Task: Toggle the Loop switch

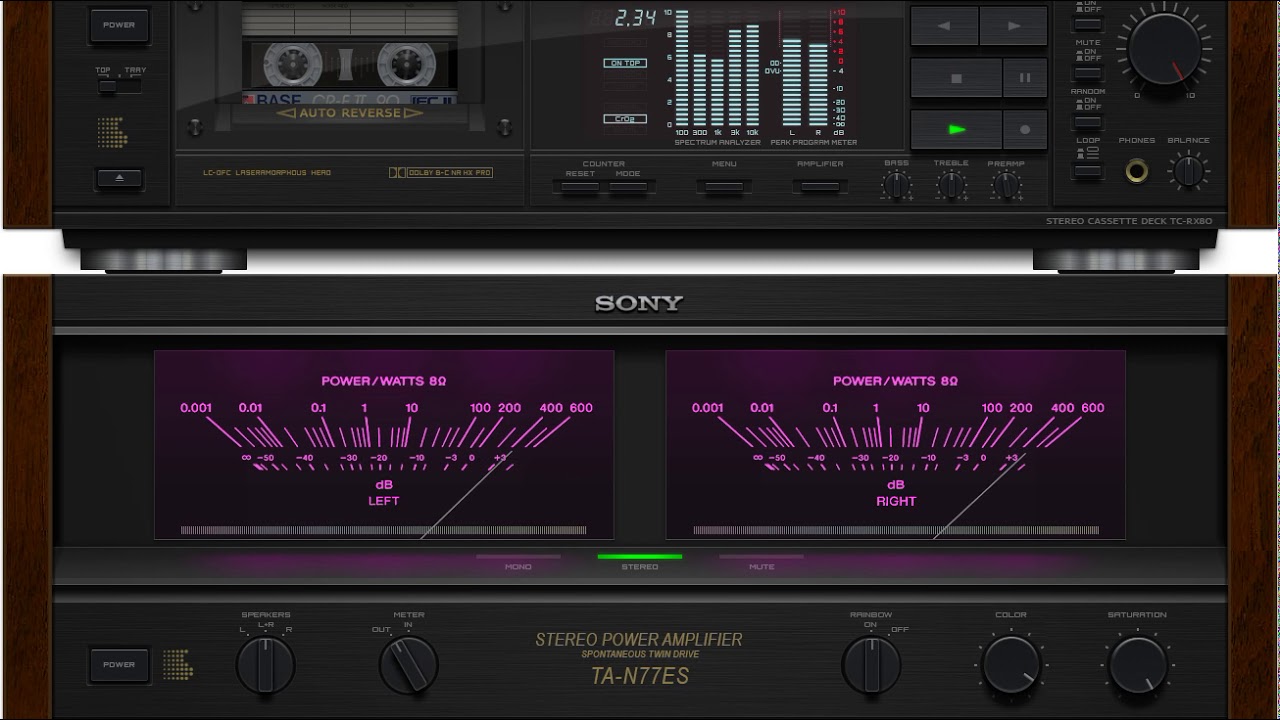Action: tap(1087, 171)
